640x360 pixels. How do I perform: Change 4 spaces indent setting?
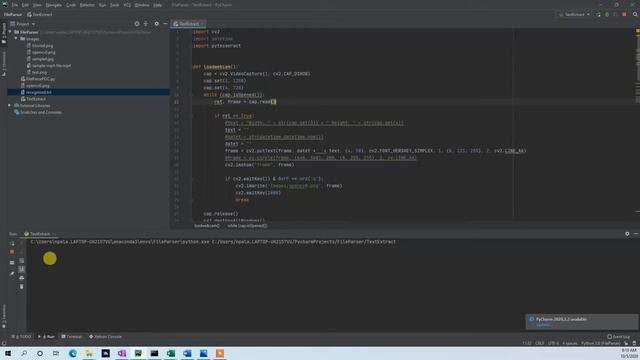click(570, 343)
